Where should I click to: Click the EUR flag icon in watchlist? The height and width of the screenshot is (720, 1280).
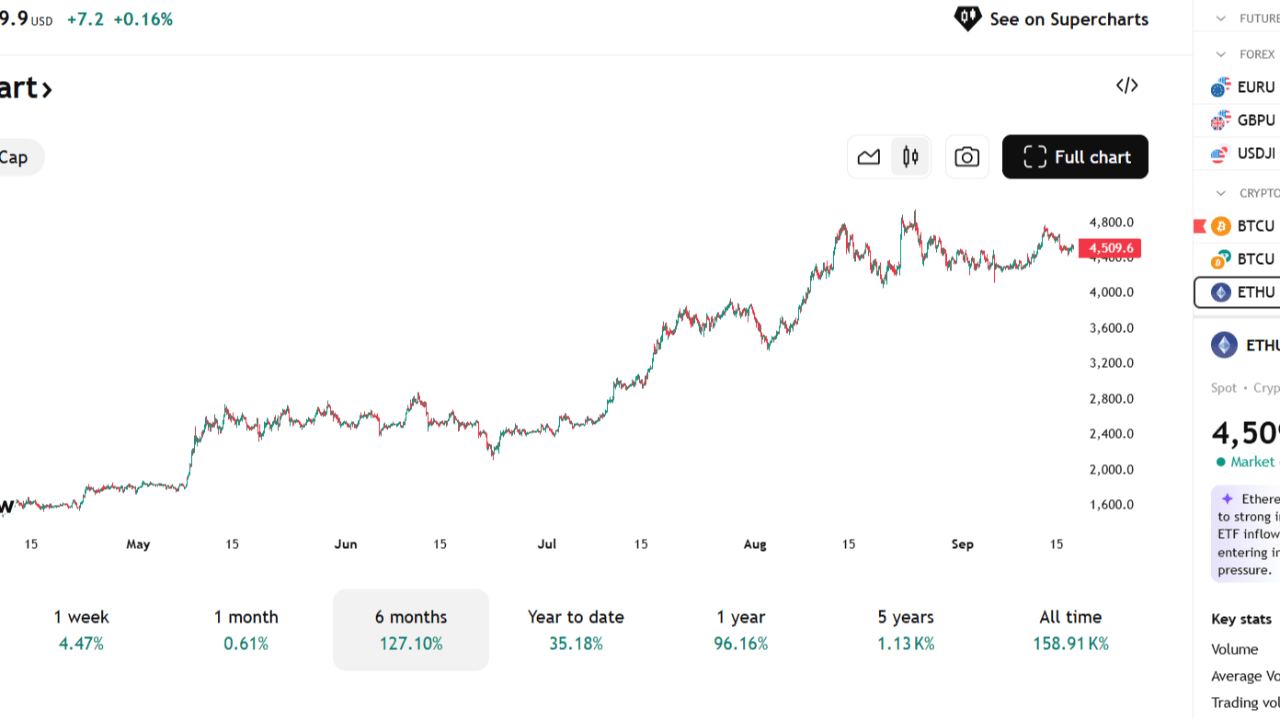1220,87
